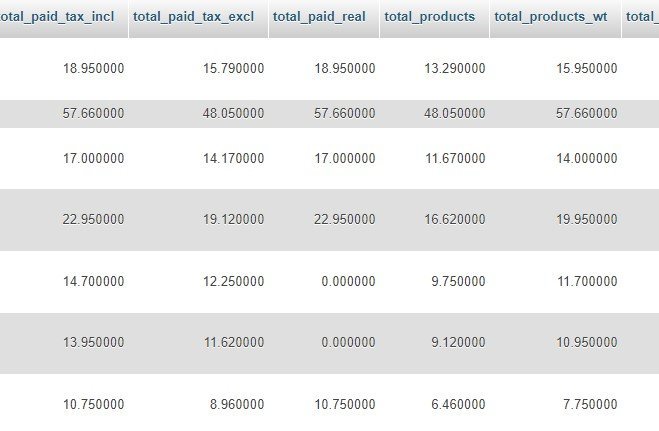Select cell 19.950000 in total_products_wt
Image resolution: width=659 pixels, height=431 pixels.
tap(587, 219)
